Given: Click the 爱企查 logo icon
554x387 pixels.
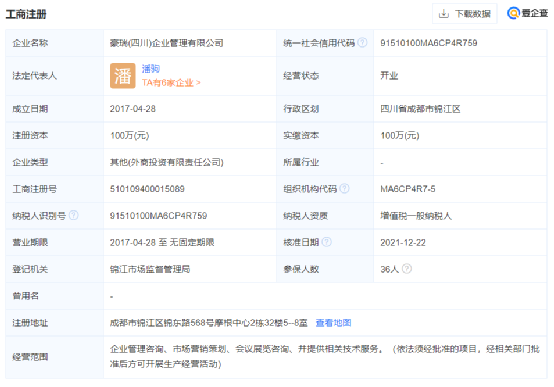Looking at the screenshot, I should tap(513, 13).
